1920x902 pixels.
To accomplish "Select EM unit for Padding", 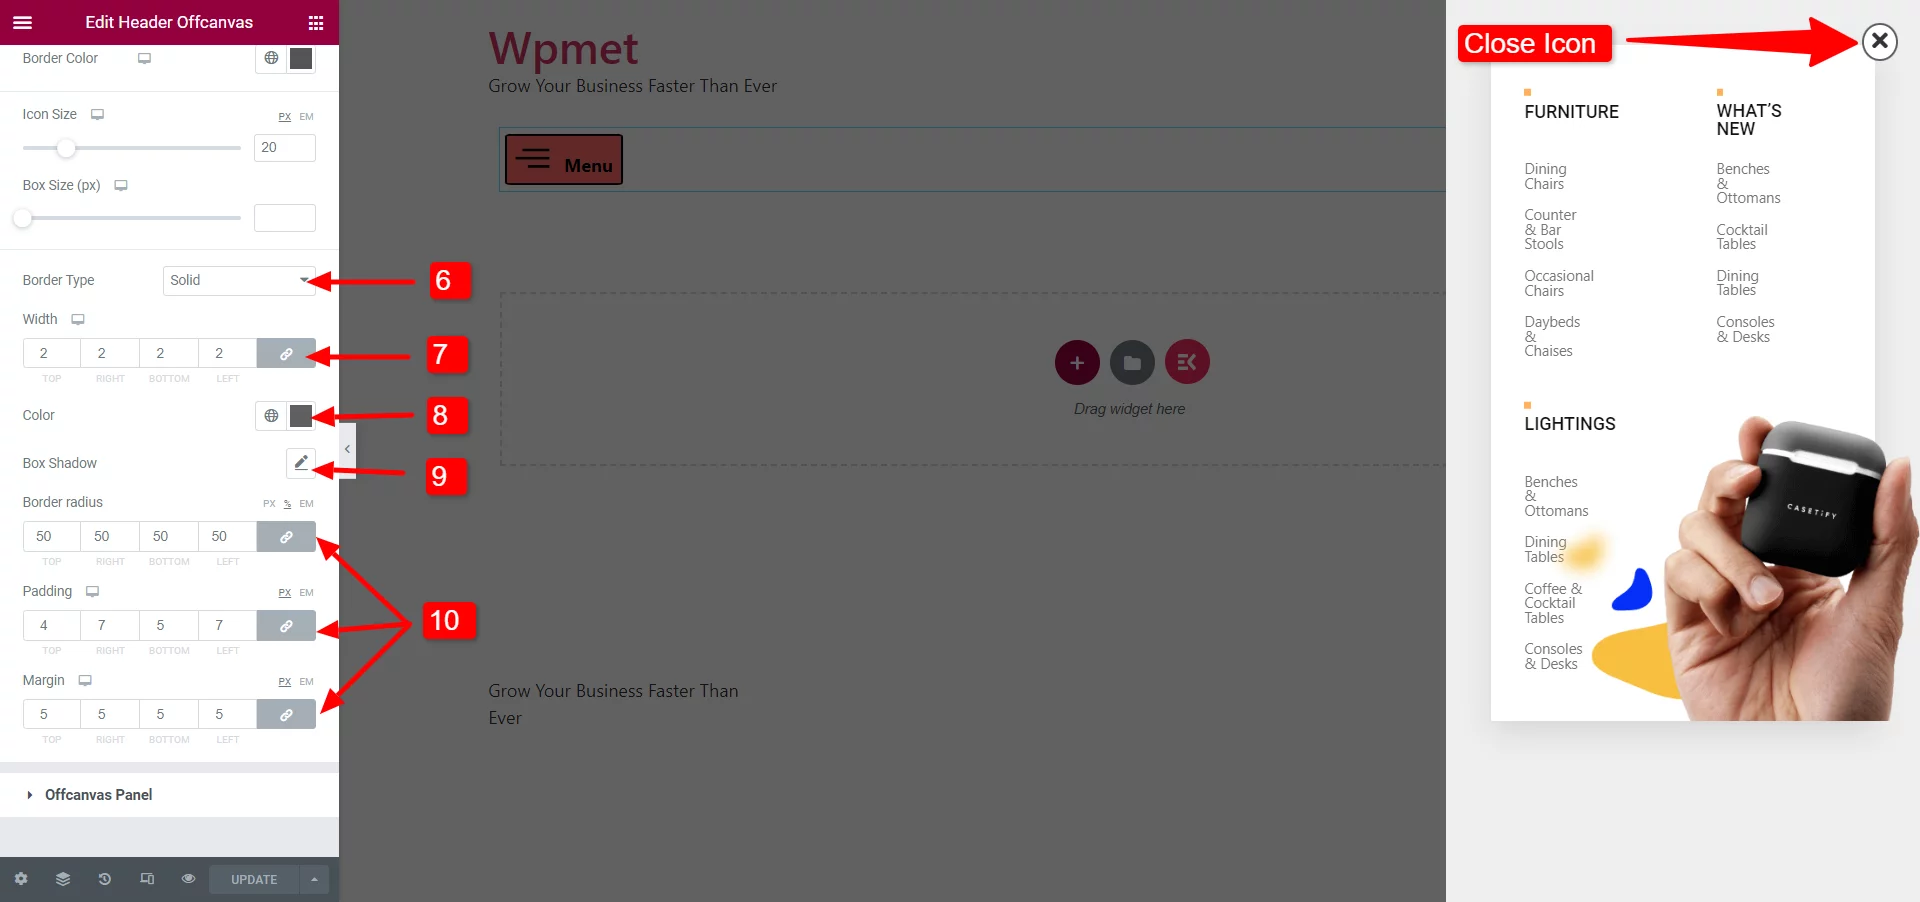I will 307,593.
